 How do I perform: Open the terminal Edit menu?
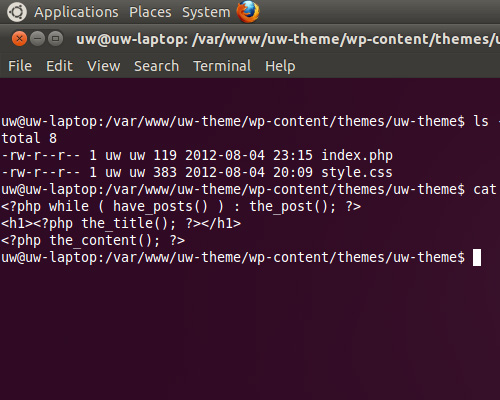coord(59,66)
